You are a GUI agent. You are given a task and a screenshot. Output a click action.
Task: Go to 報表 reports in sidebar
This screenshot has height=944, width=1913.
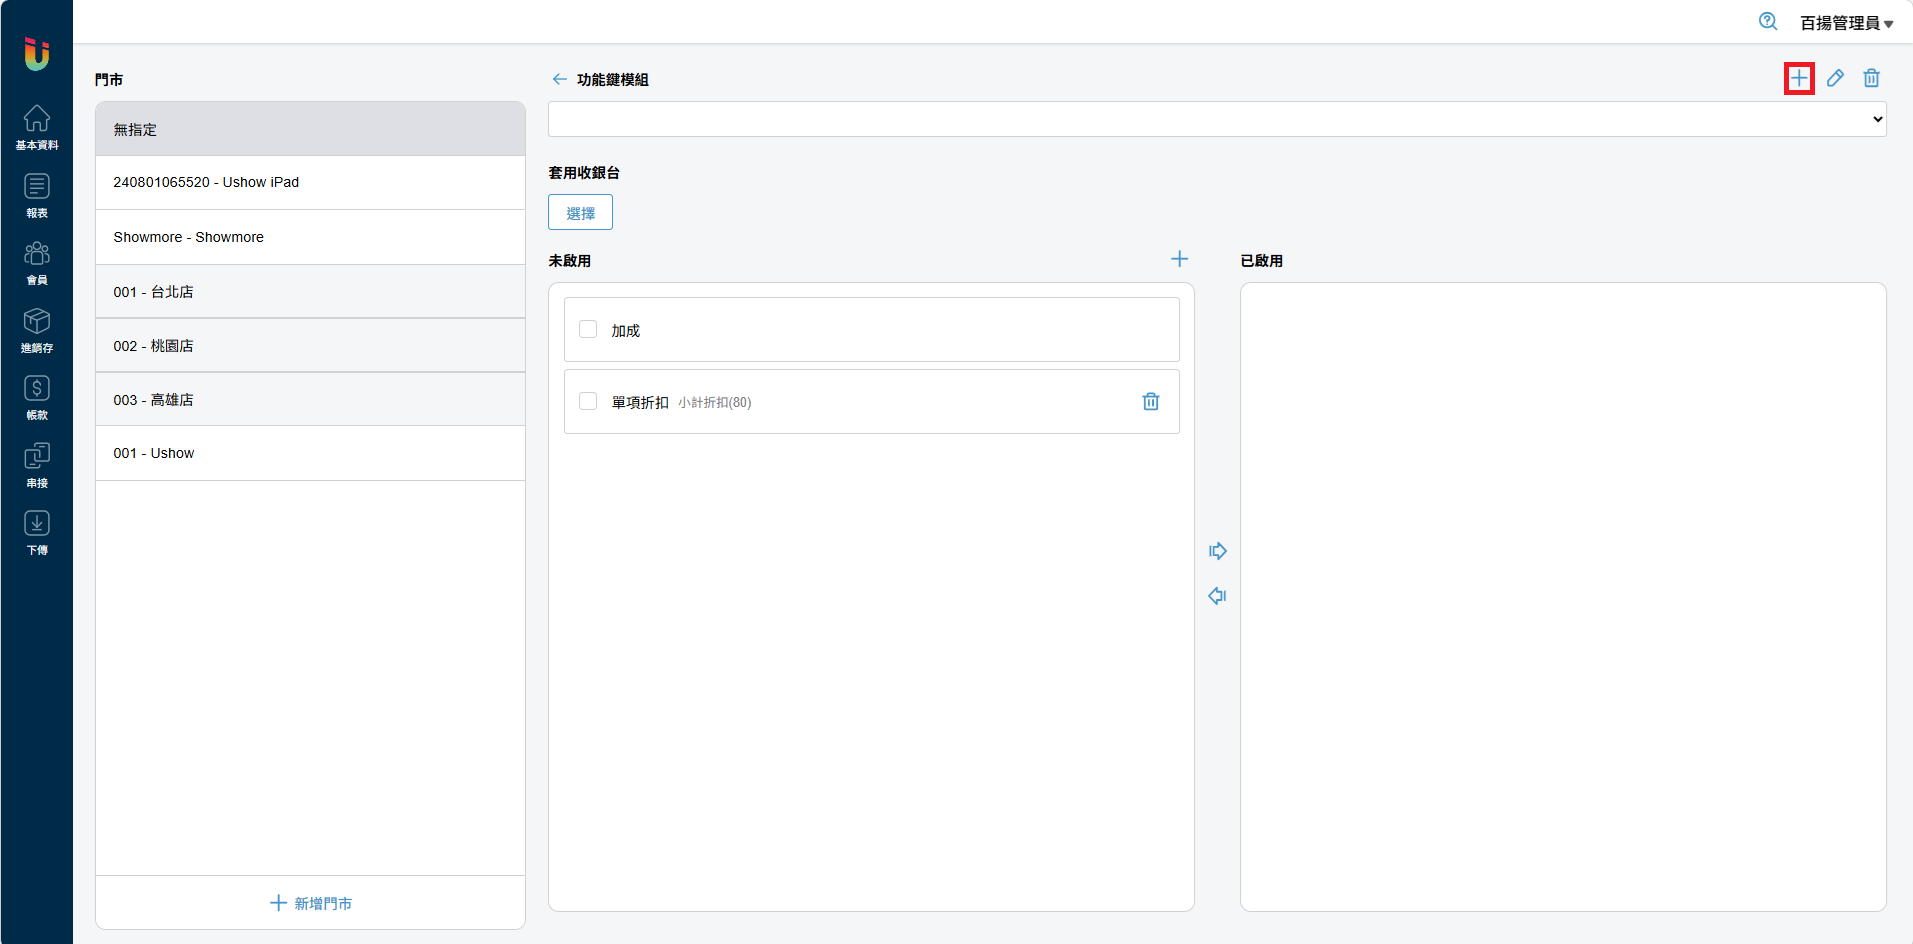point(37,195)
